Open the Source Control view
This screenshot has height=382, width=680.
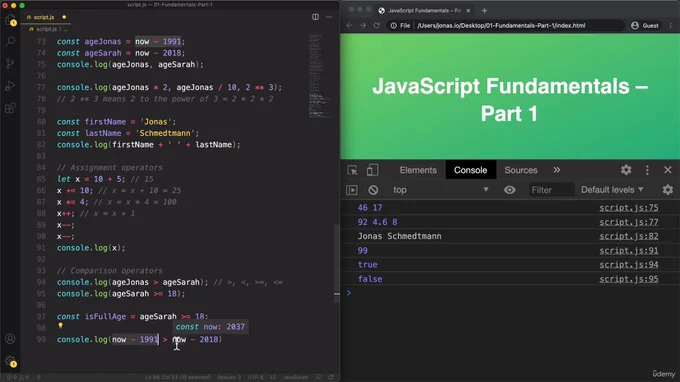pos(10,64)
